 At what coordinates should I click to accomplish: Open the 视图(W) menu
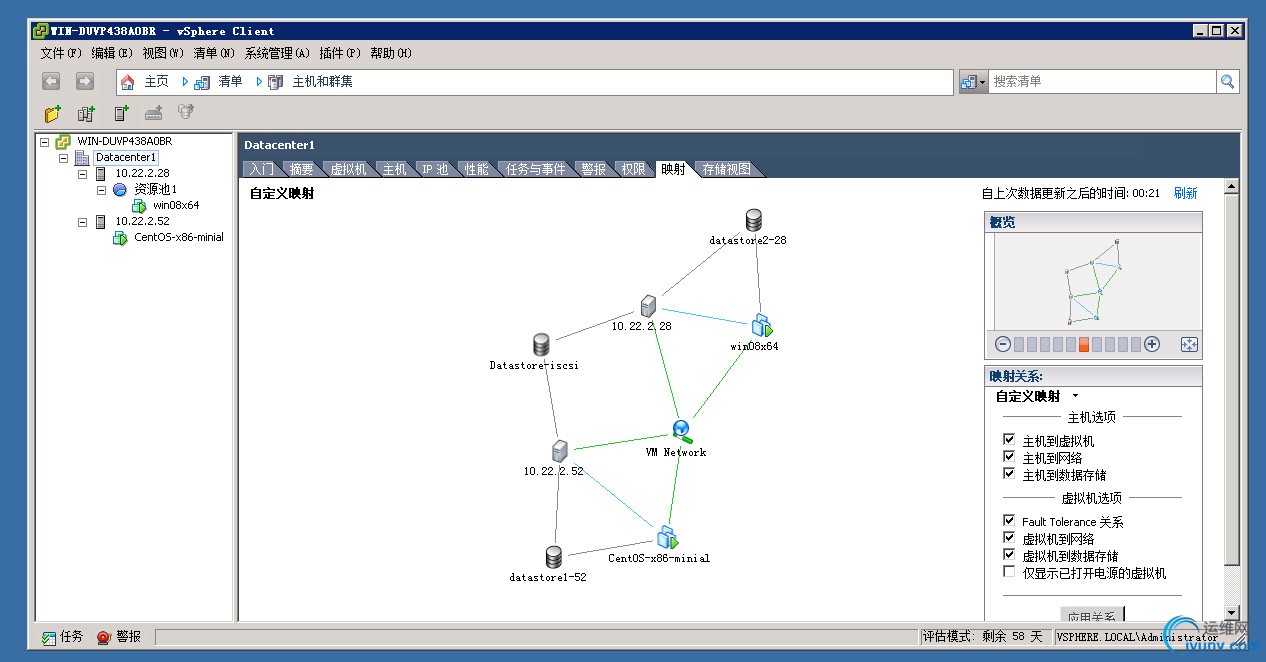click(163, 53)
